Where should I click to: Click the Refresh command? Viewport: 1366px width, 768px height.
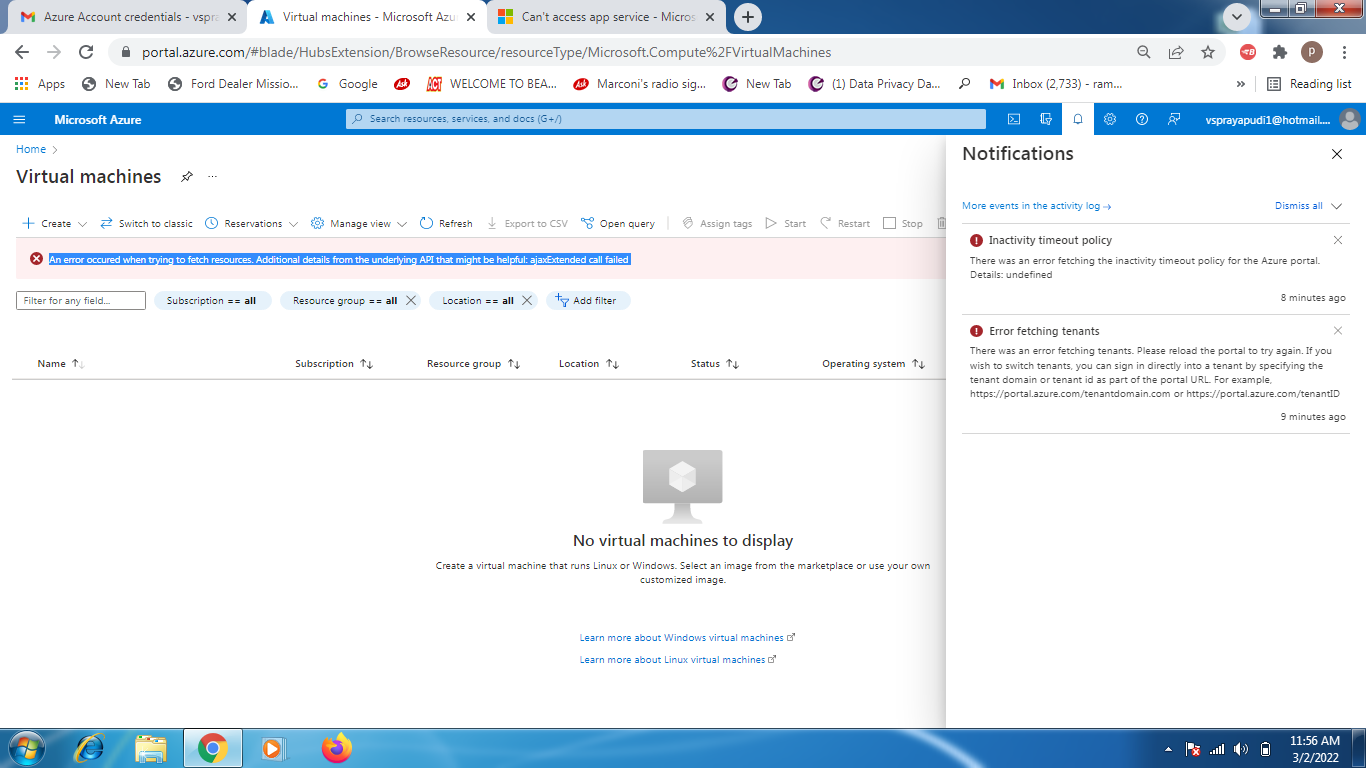pos(446,223)
